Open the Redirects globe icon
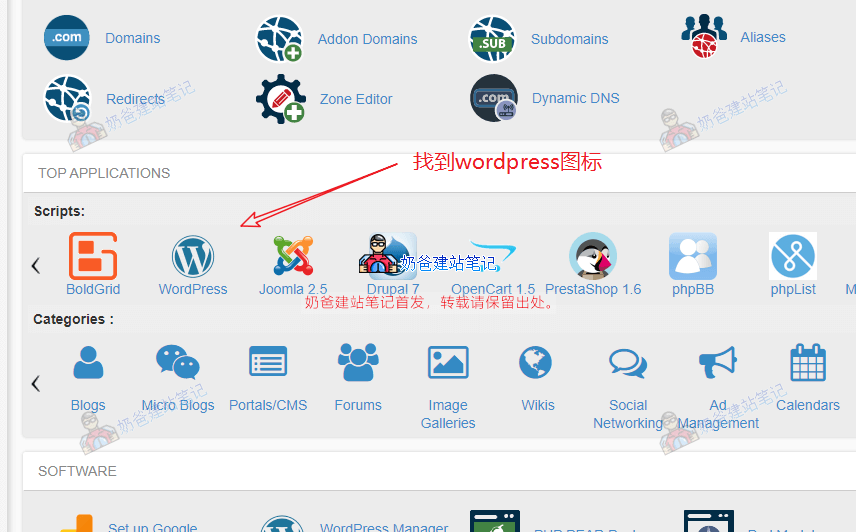This screenshot has width=856, height=532. (x=67, y=99)
